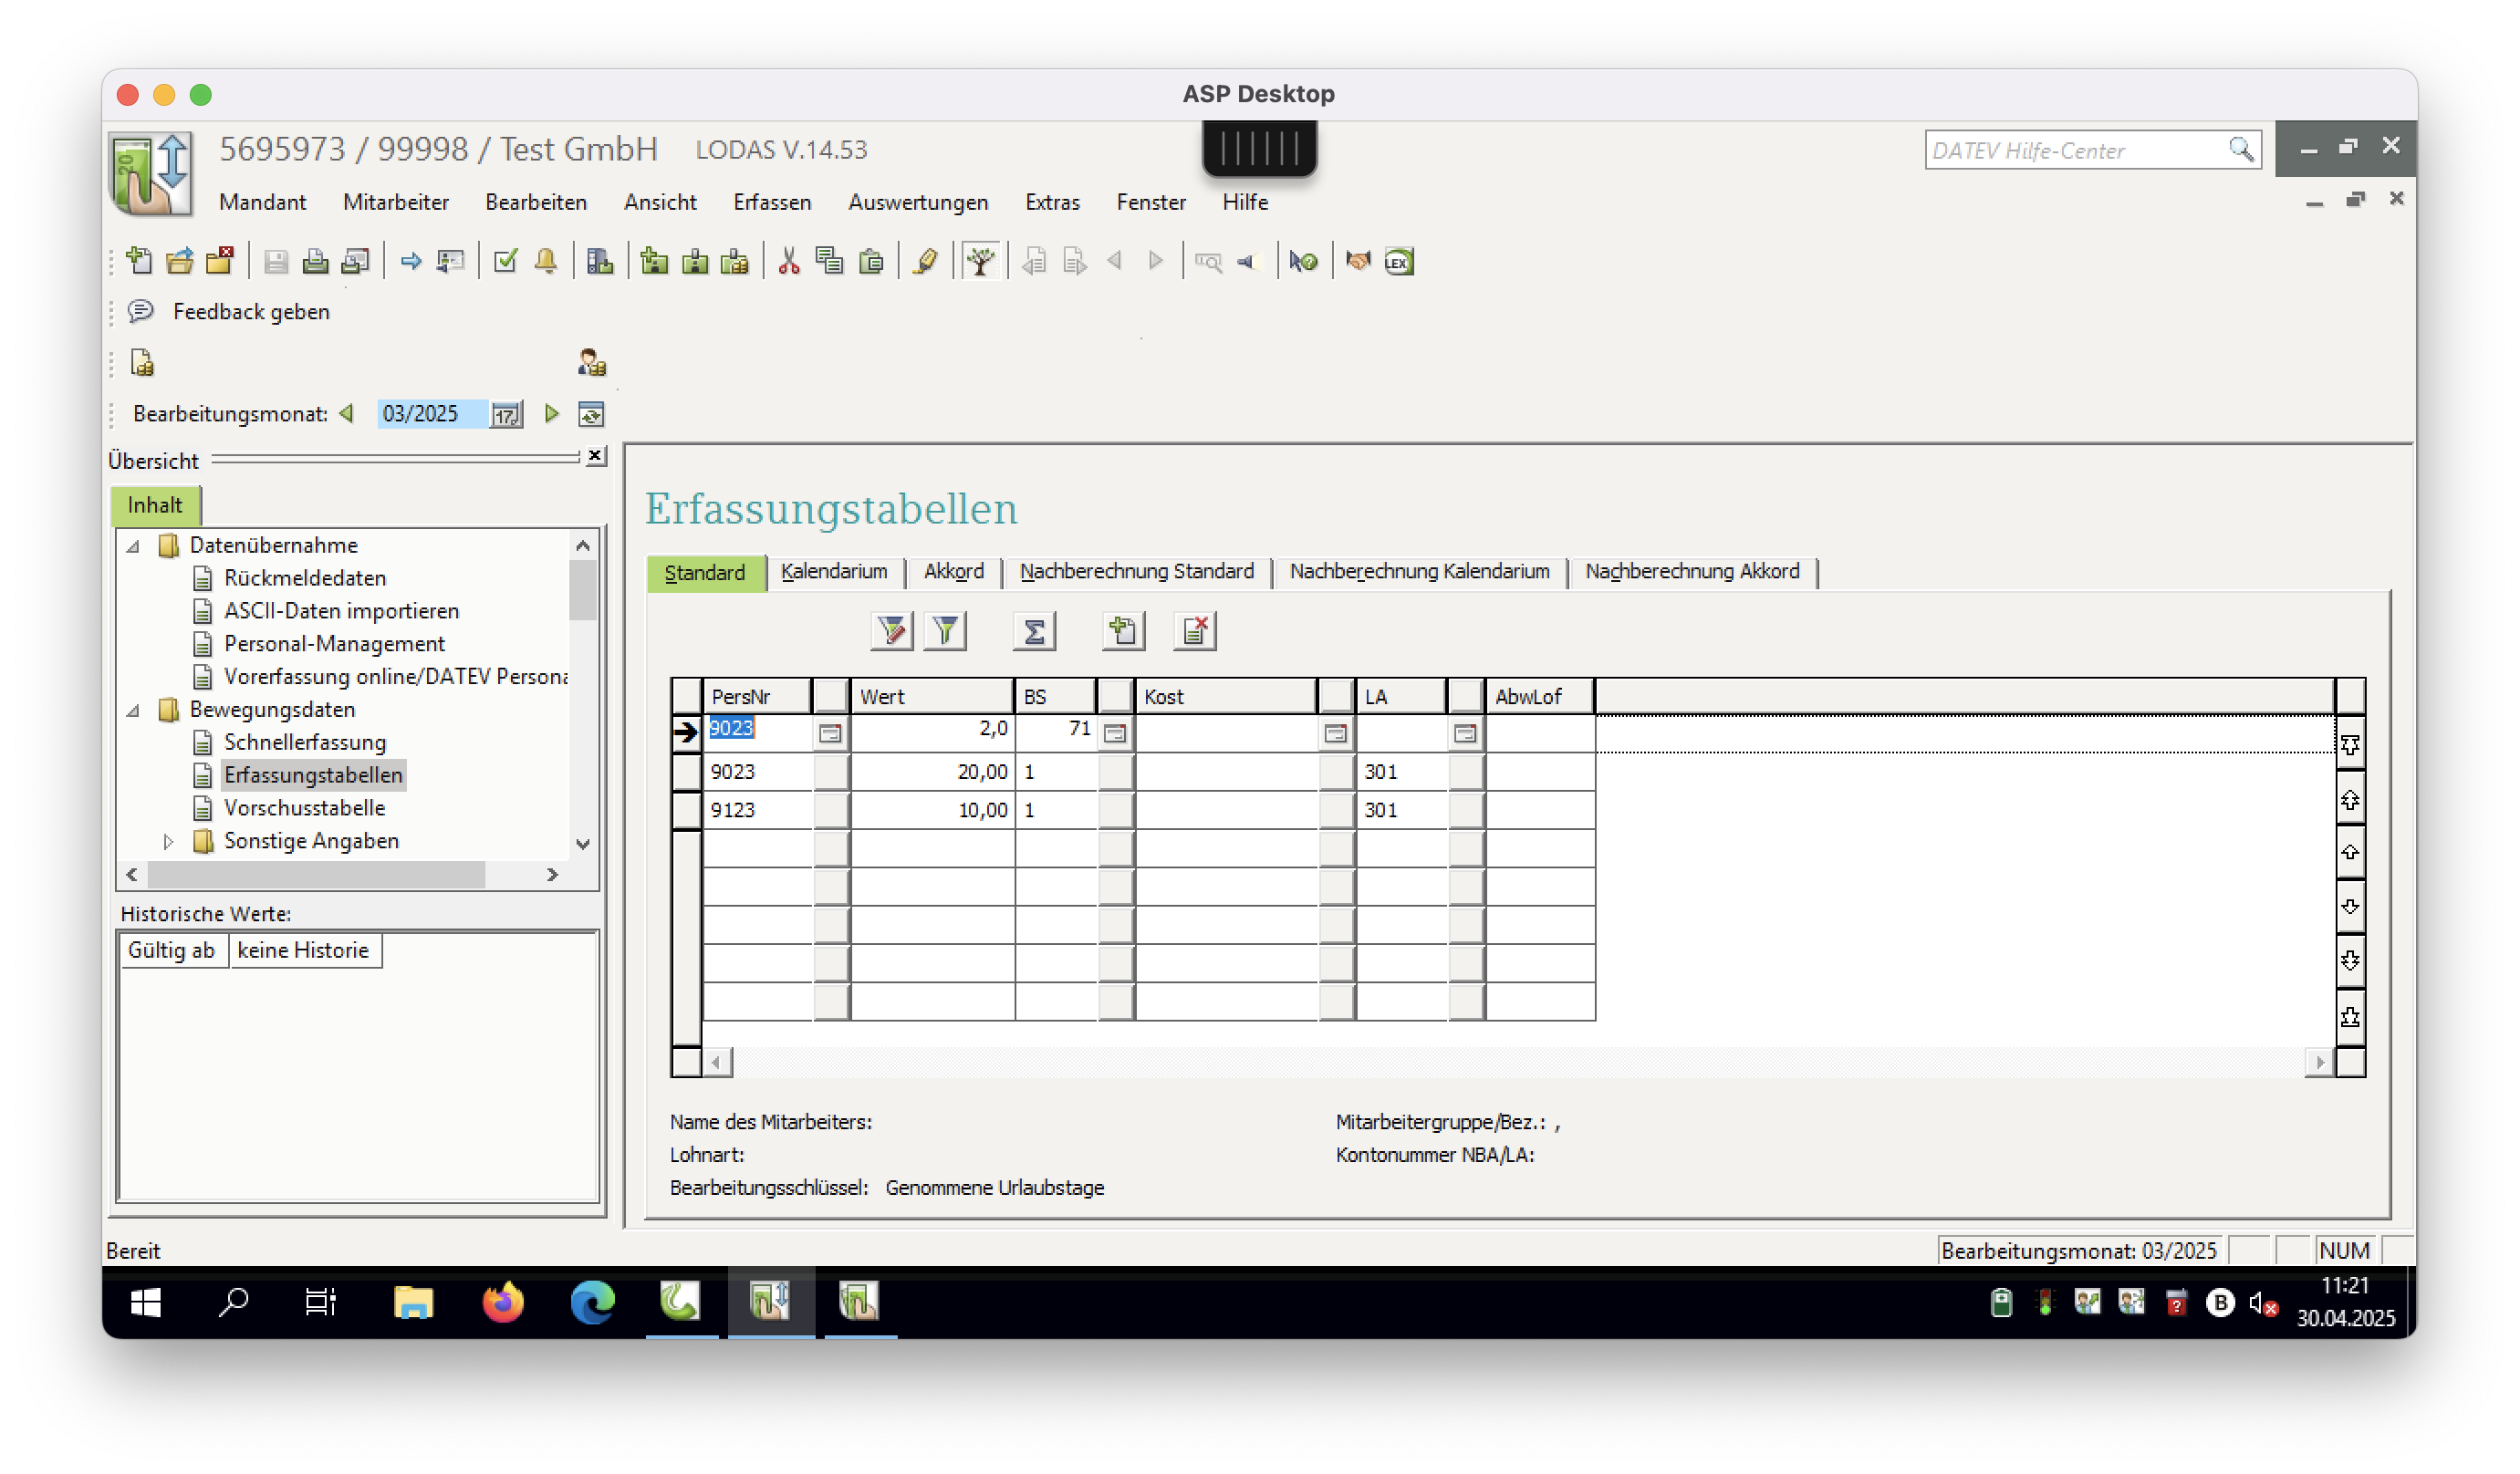Image resolution: width=2520 pixels, height=1474 pixels.
Task: Expand the Sonstige Angaben folder
Action: coord(168,842)
